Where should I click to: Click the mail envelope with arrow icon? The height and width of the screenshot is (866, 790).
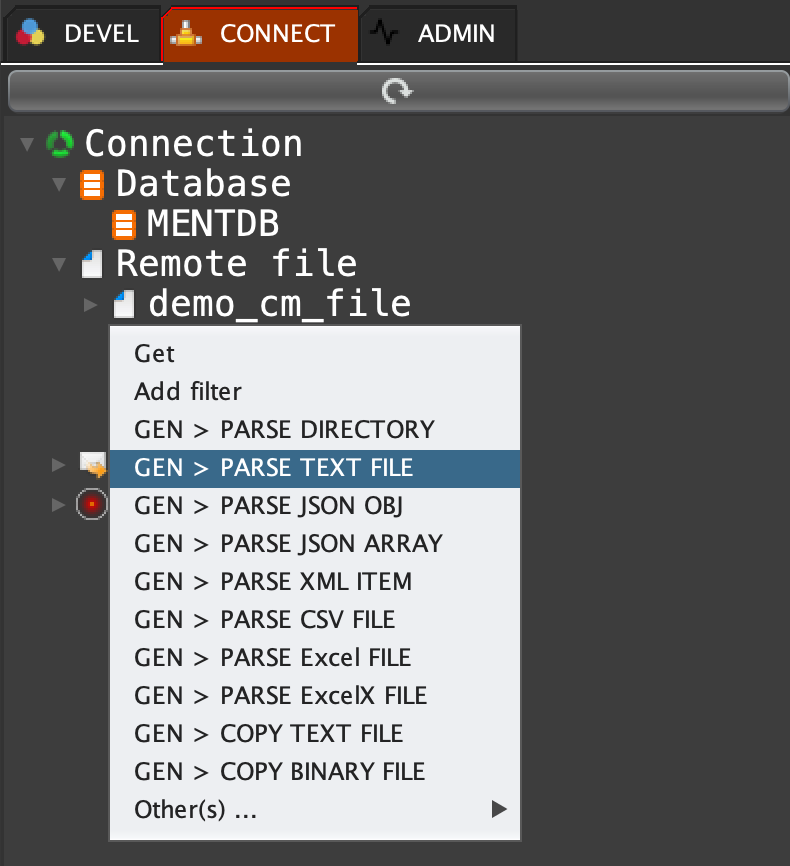pos(93,465)
